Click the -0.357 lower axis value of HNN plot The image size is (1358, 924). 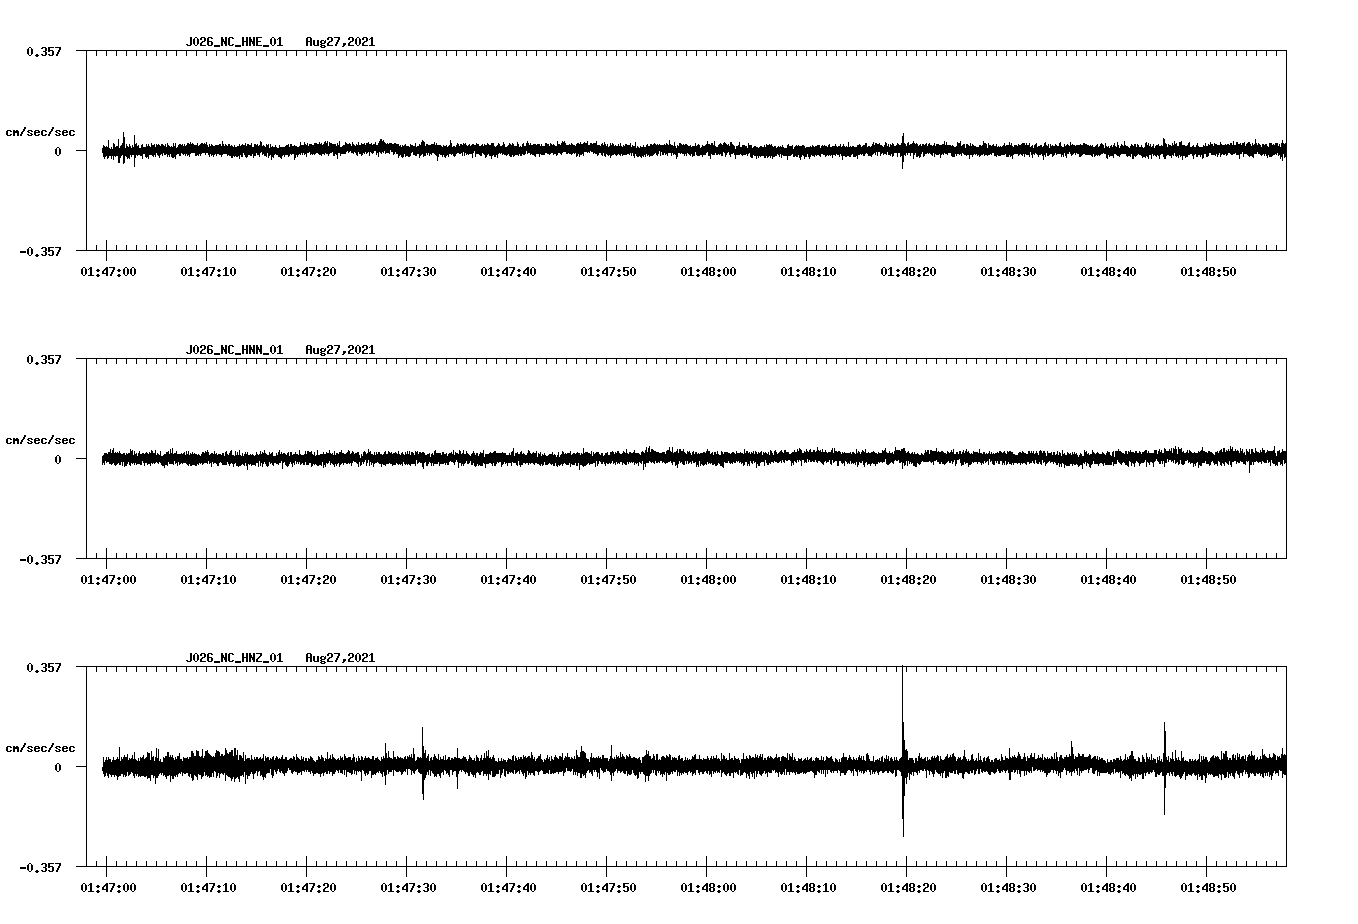pos(40,559)
